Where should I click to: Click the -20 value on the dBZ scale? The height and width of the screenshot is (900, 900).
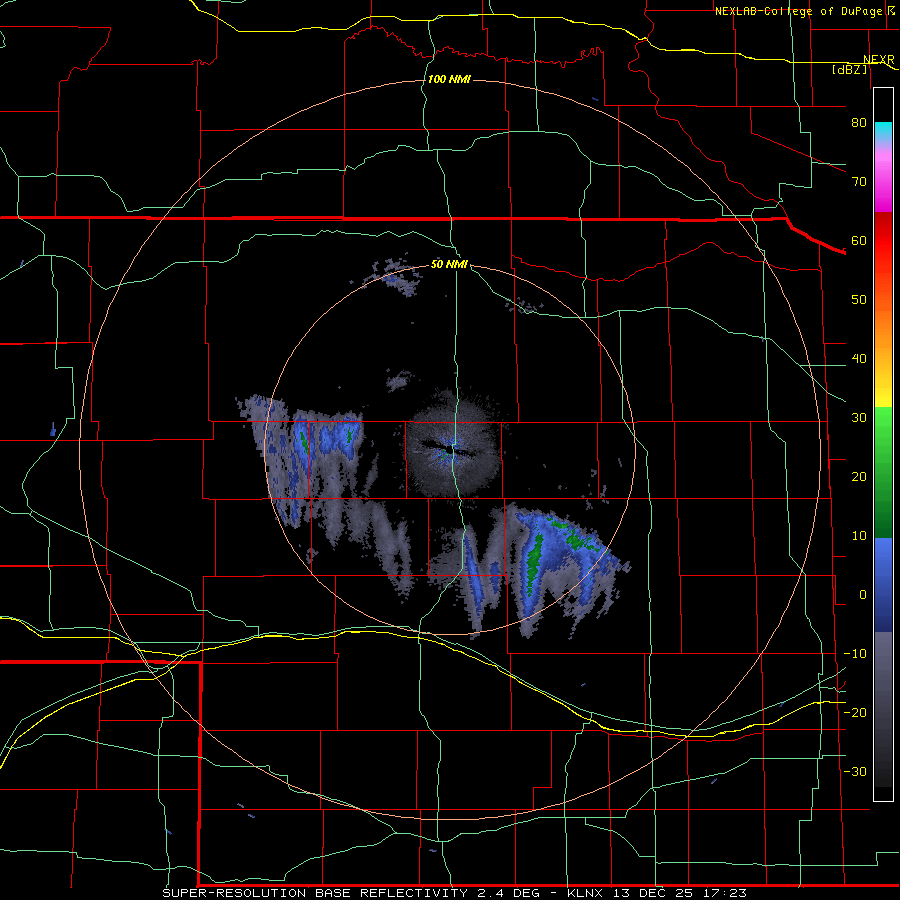855,712
